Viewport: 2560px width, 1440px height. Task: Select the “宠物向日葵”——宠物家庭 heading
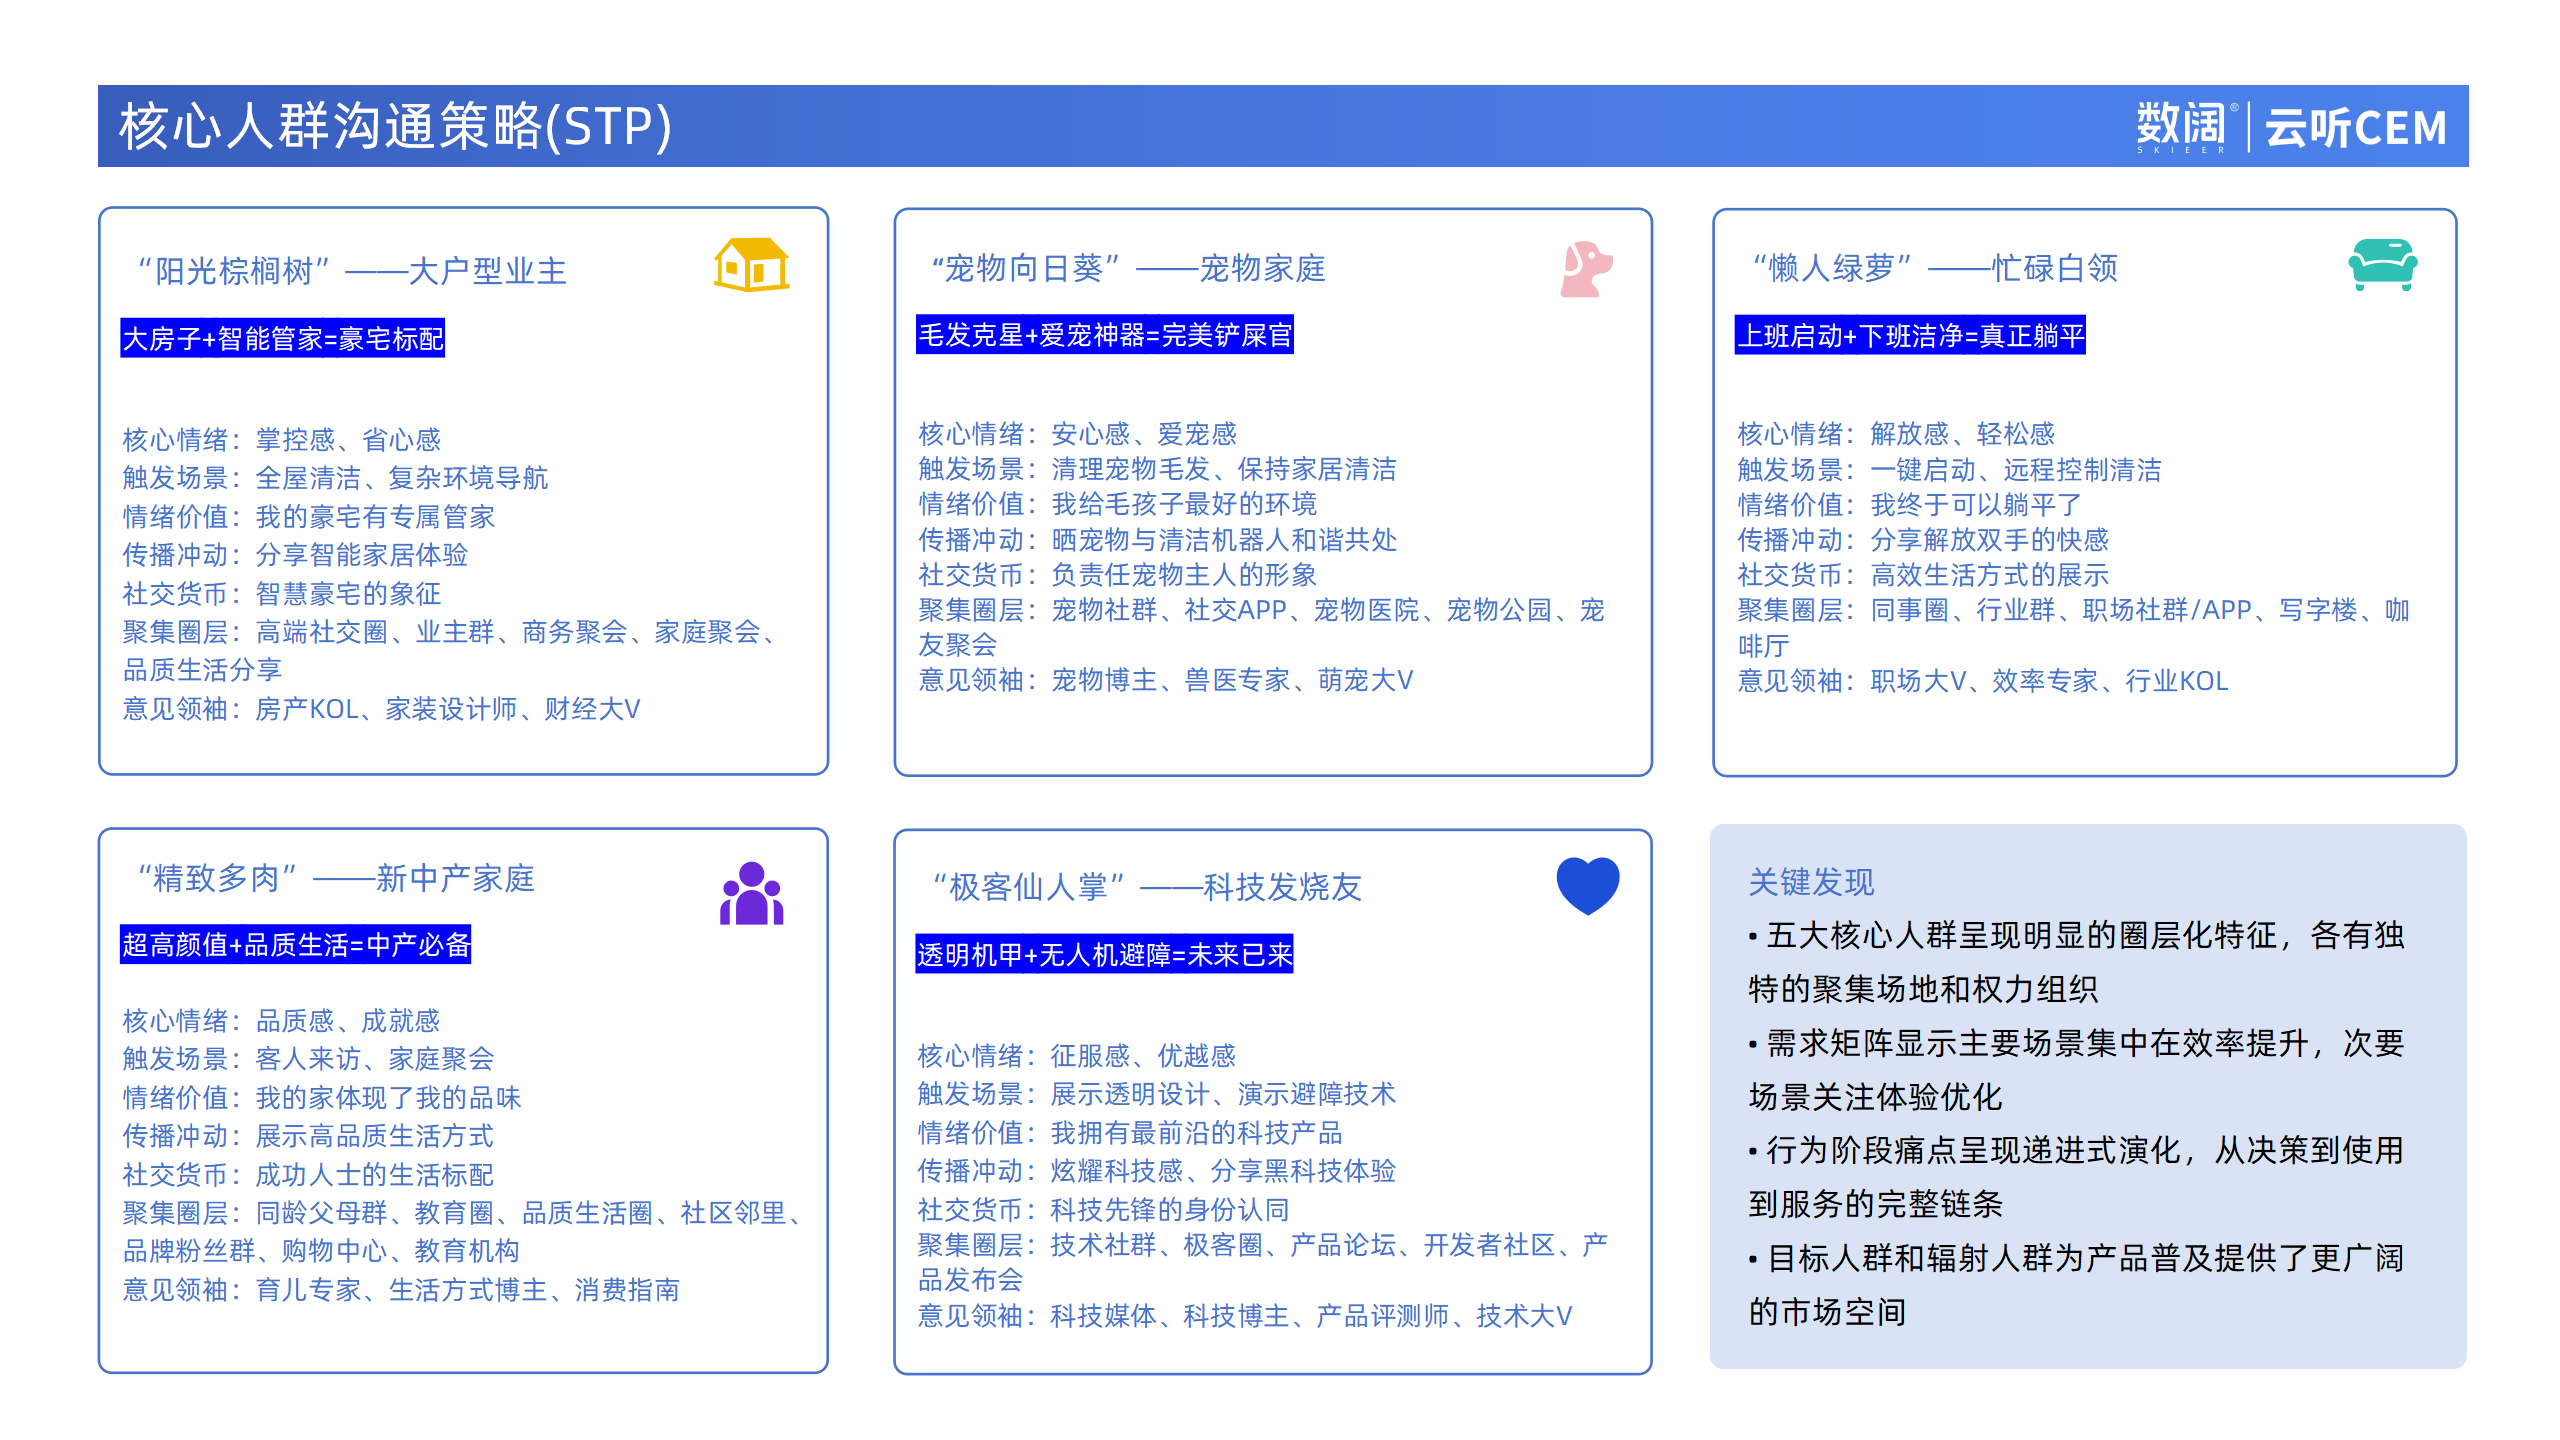[x=1128, y=268]
